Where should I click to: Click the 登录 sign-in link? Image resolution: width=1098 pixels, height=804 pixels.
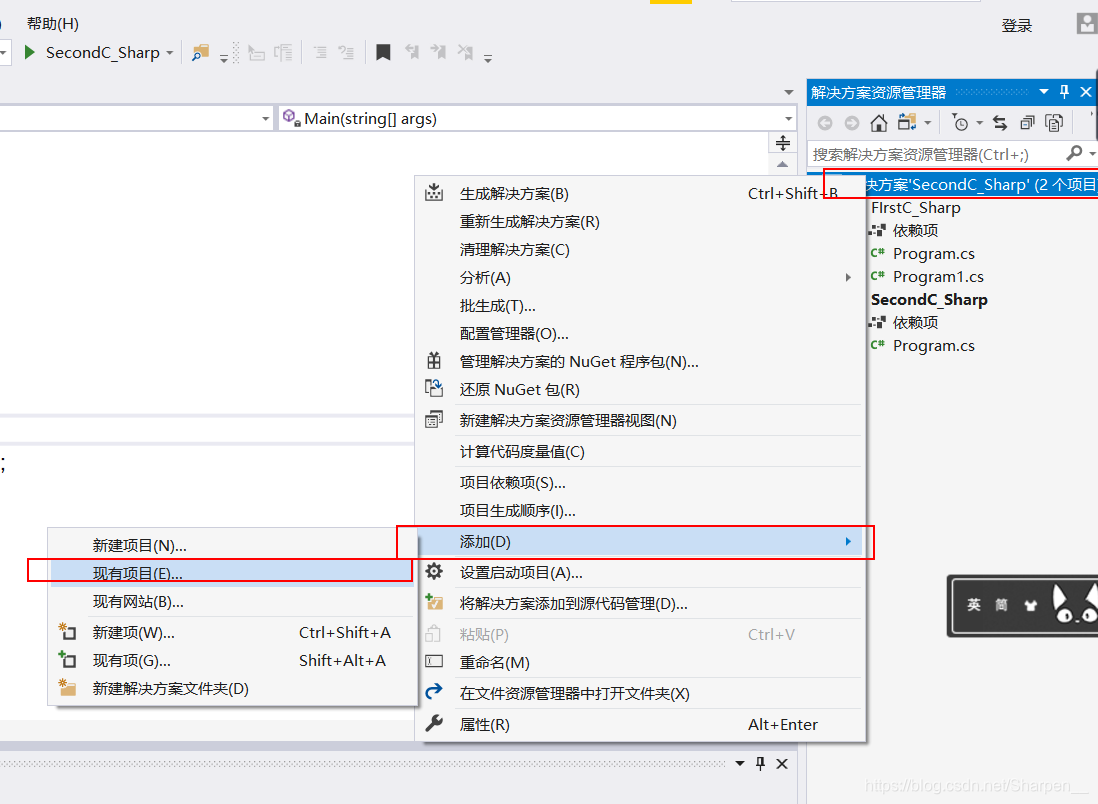[1017, 26]
